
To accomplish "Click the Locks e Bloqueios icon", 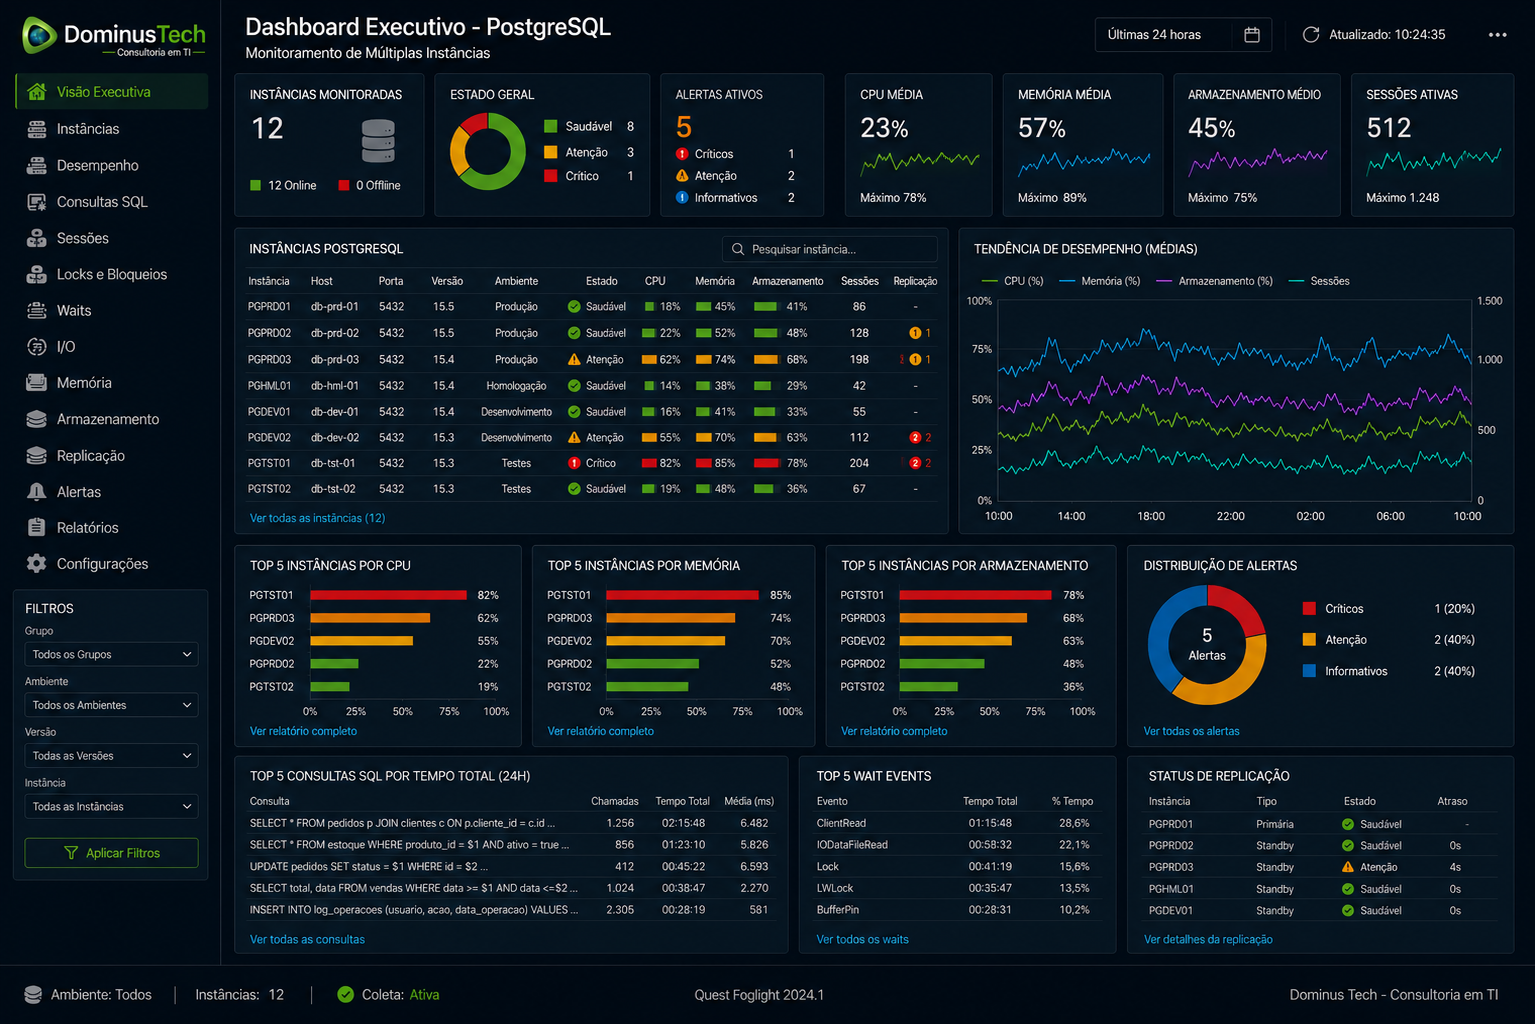I will (37, 274).
